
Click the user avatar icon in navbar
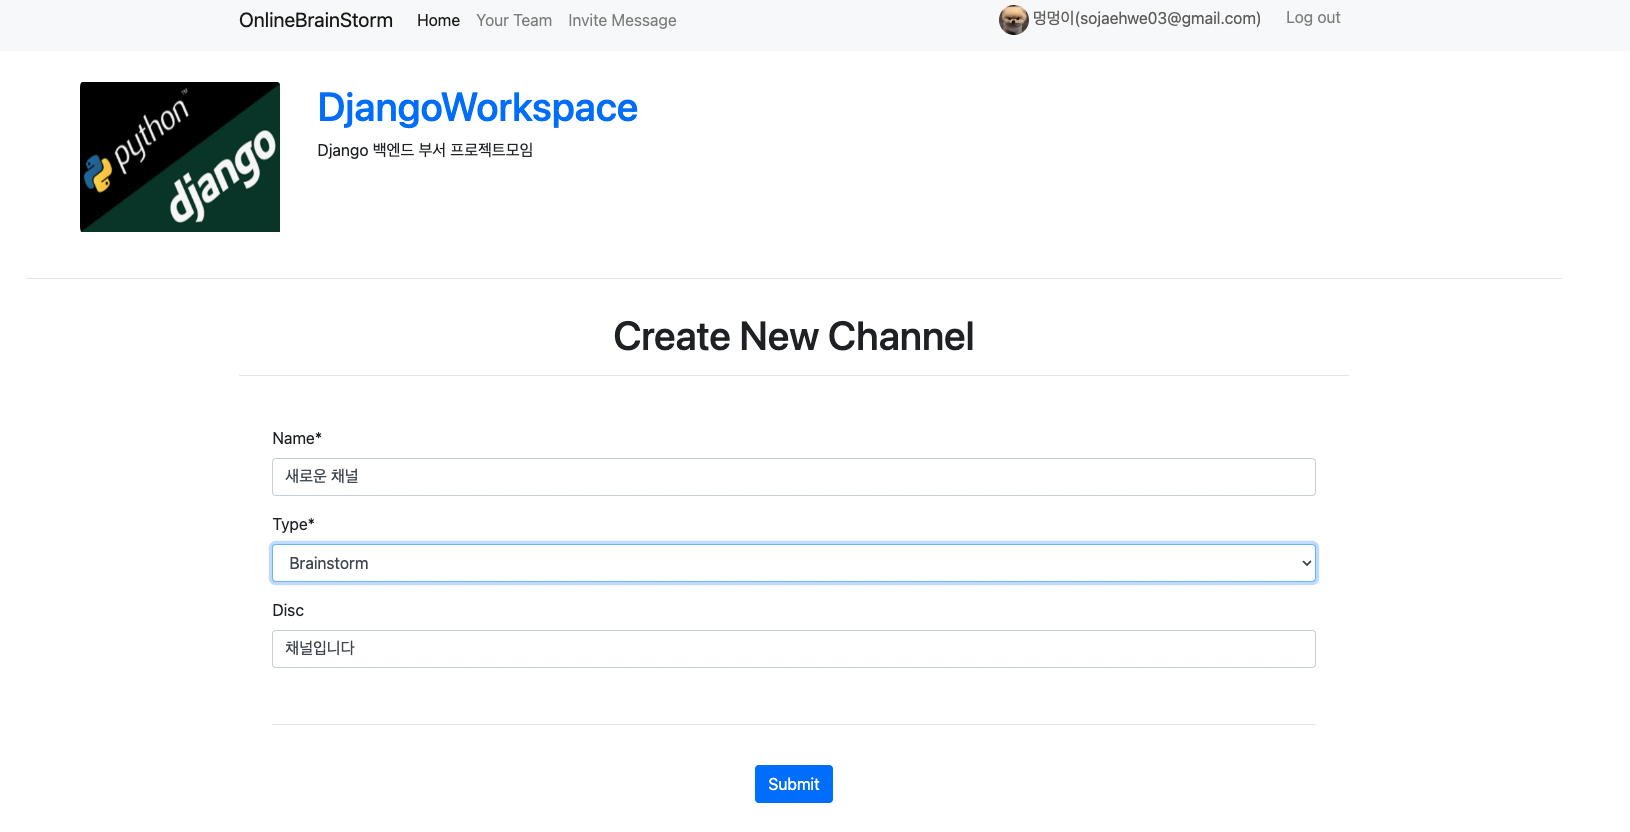[1013, 20]
